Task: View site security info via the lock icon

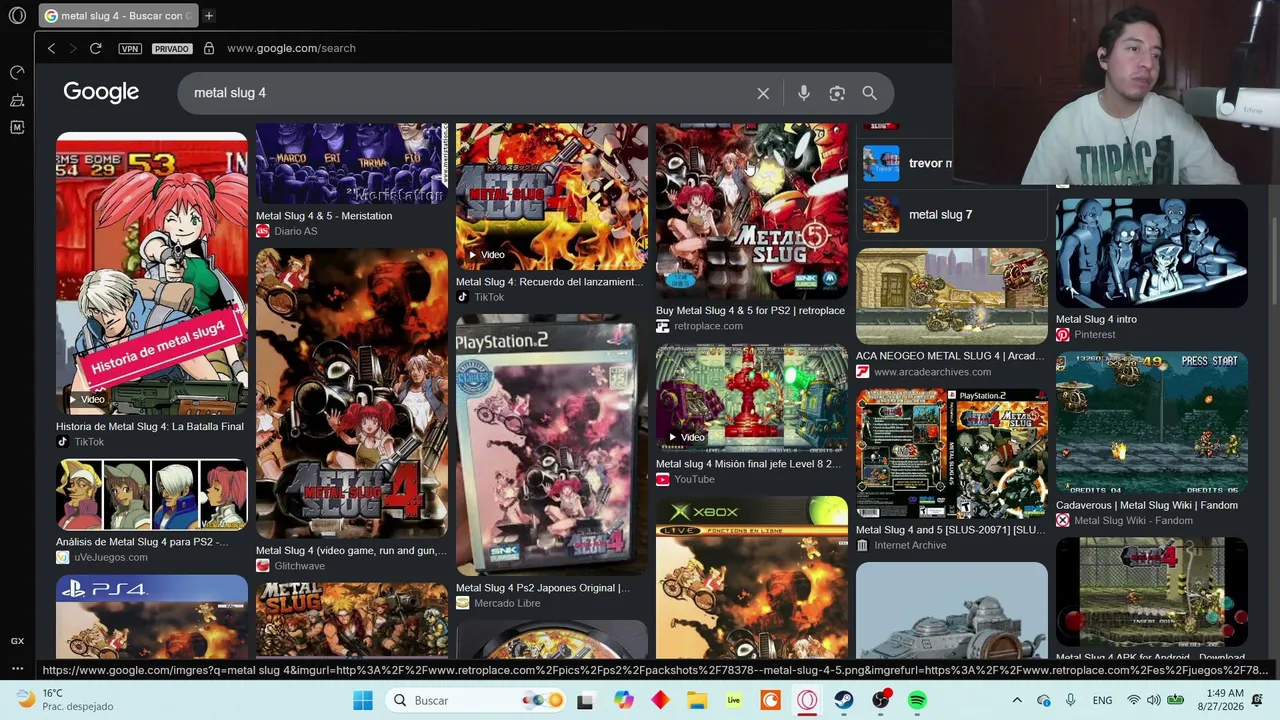Action: [x=208, y=48]
